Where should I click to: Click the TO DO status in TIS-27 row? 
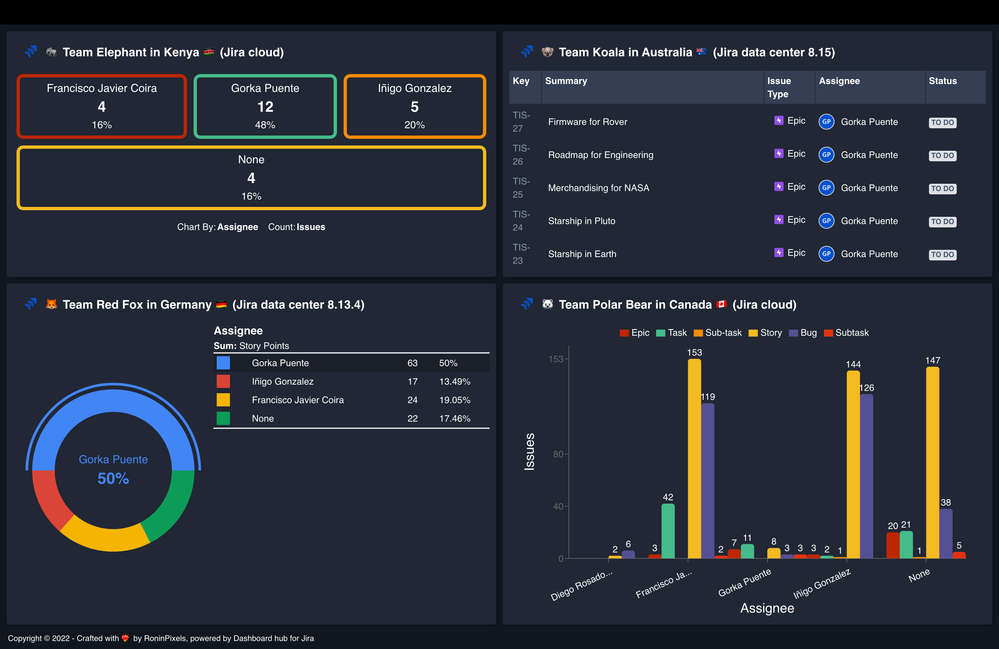pos(942,122)
